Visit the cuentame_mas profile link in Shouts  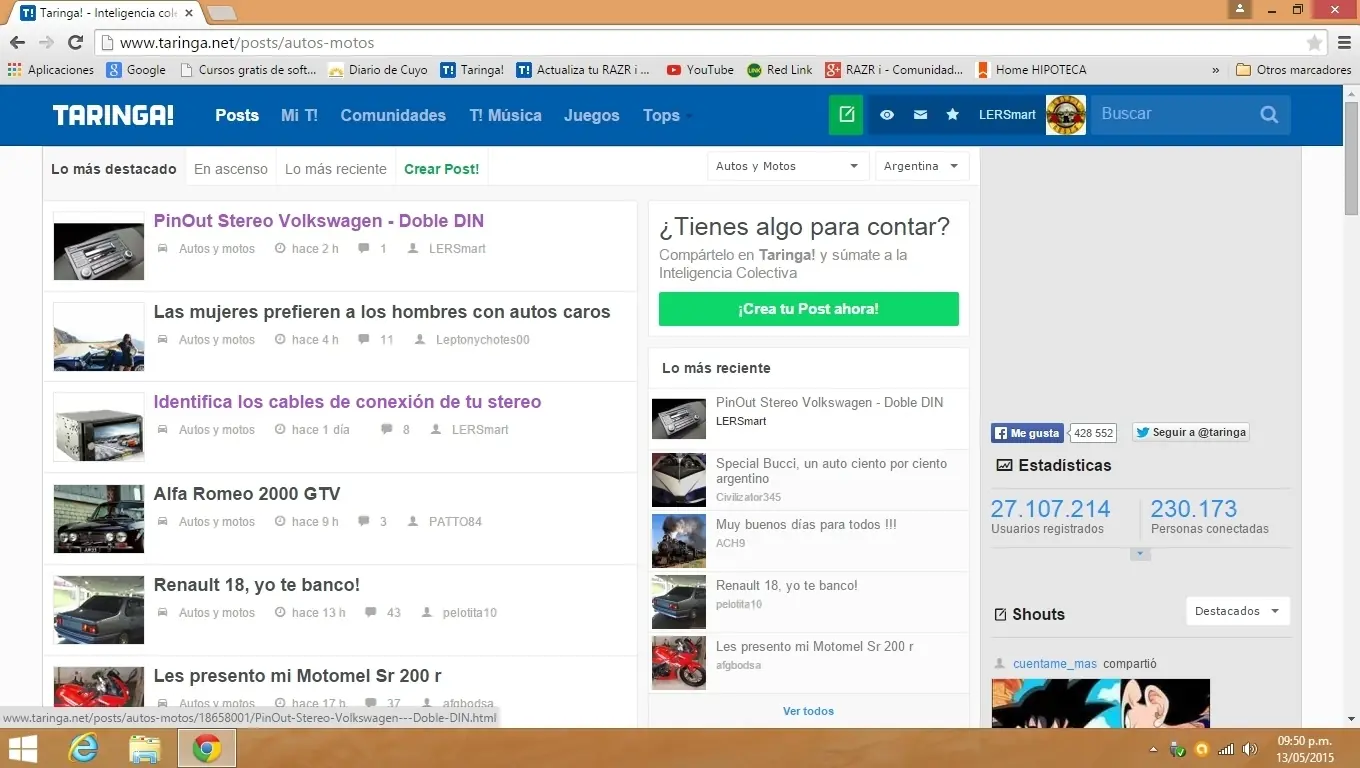tap(1055, 664)
